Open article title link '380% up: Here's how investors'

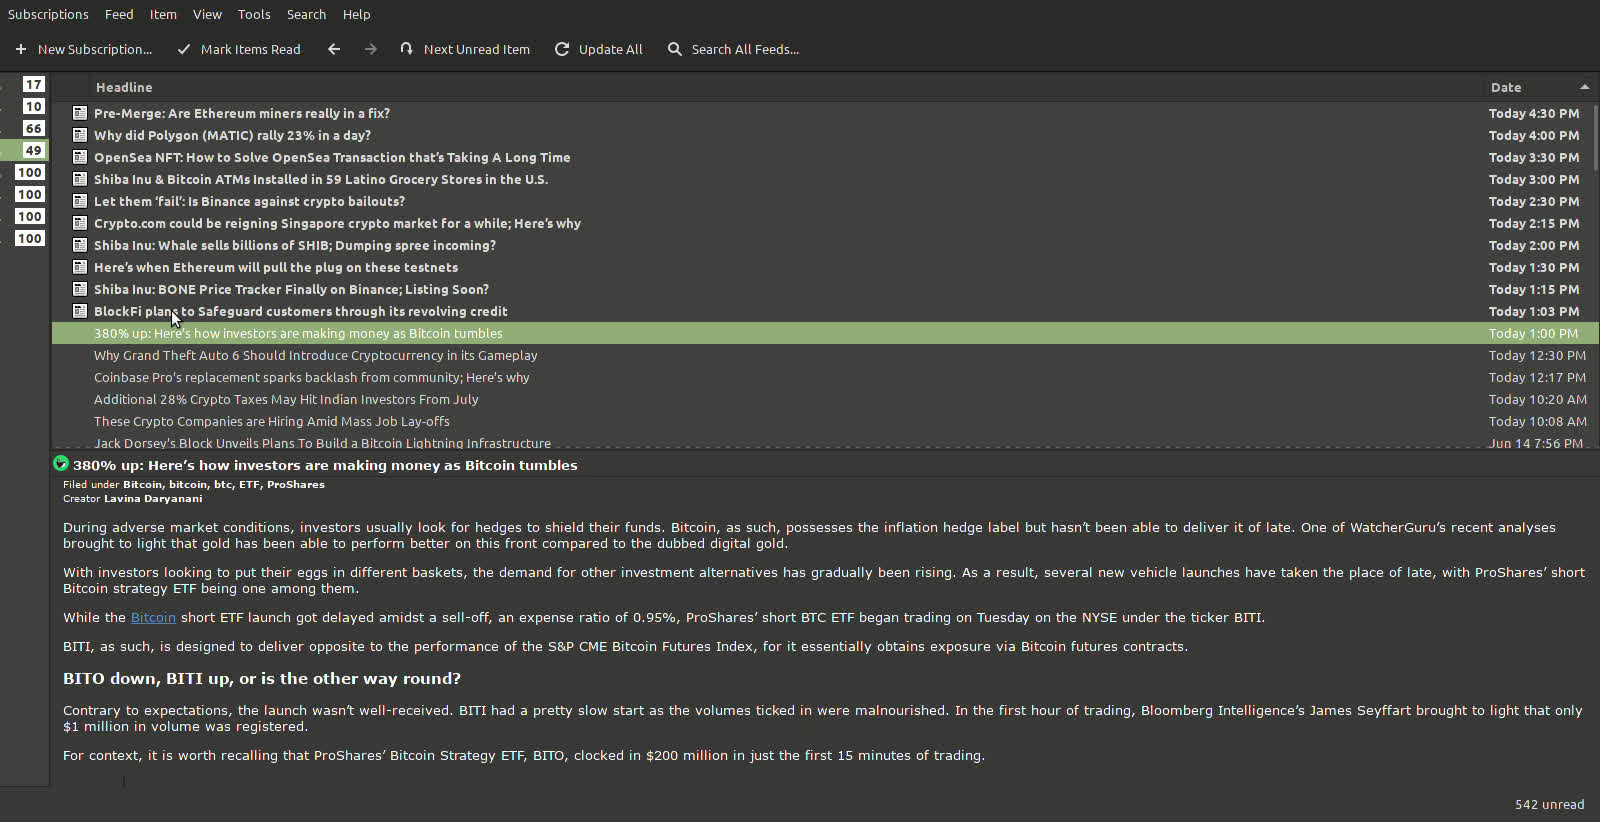325,465
